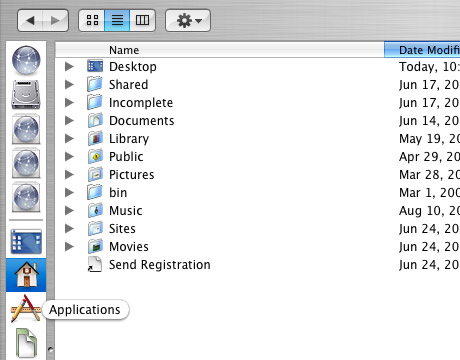This screenshot has width=460, height=360.
Task: Expand the Movies folder
Action: click(x=69, y=246)
